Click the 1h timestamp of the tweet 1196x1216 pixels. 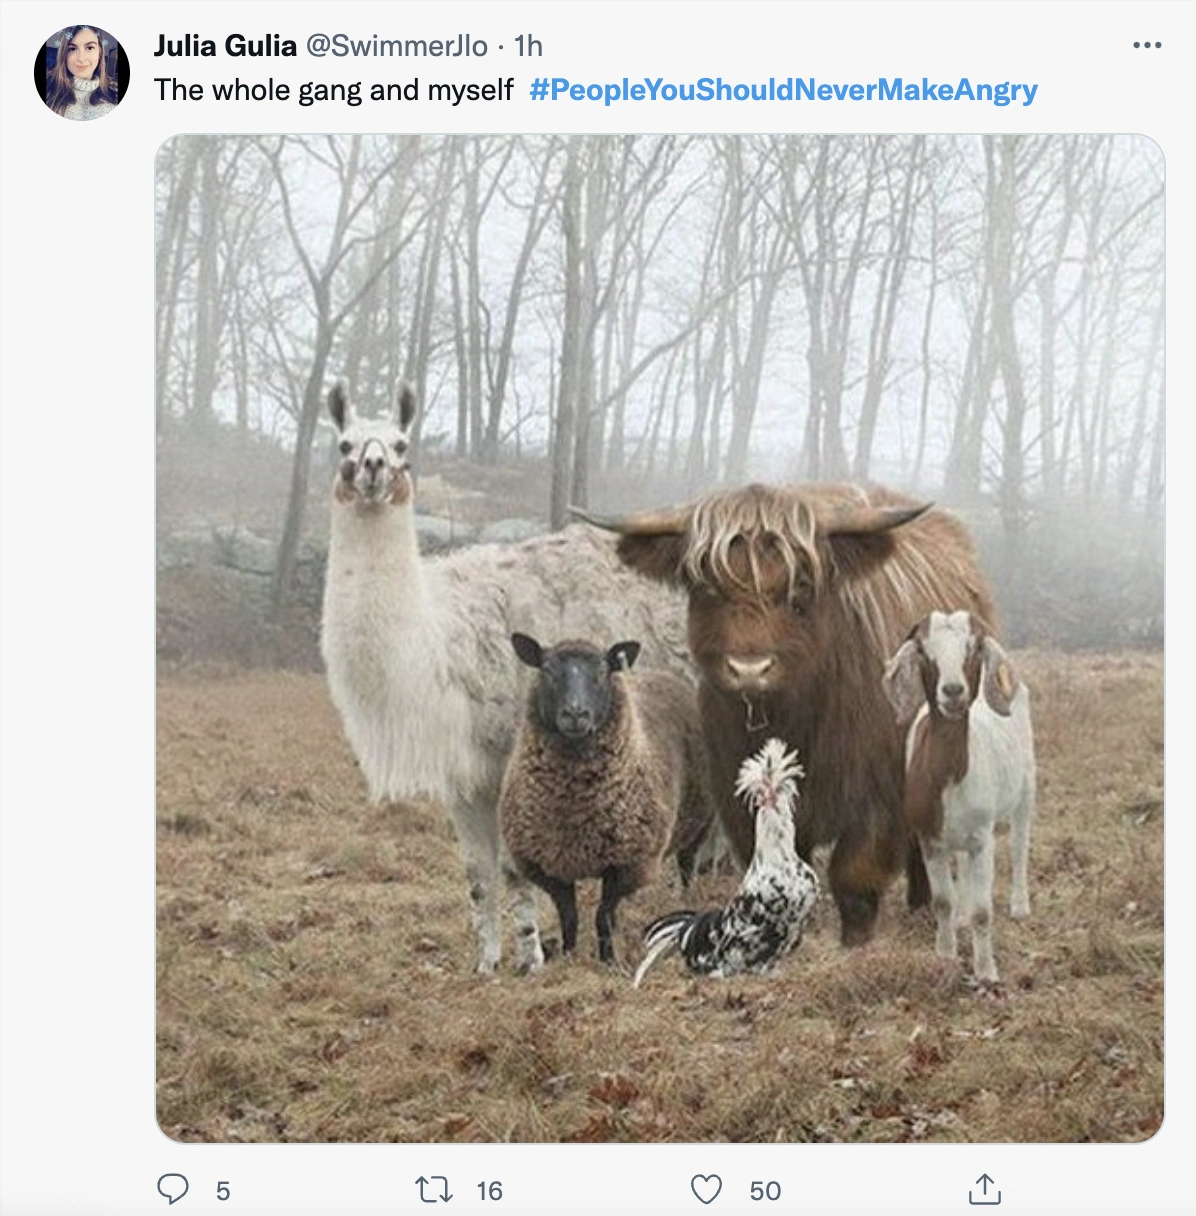[x=528, y=45]
